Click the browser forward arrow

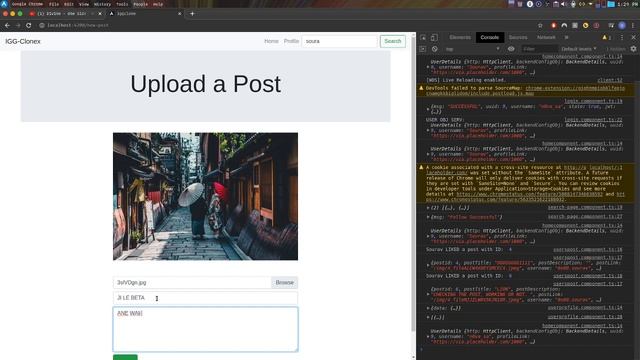(x=18, y=25)
